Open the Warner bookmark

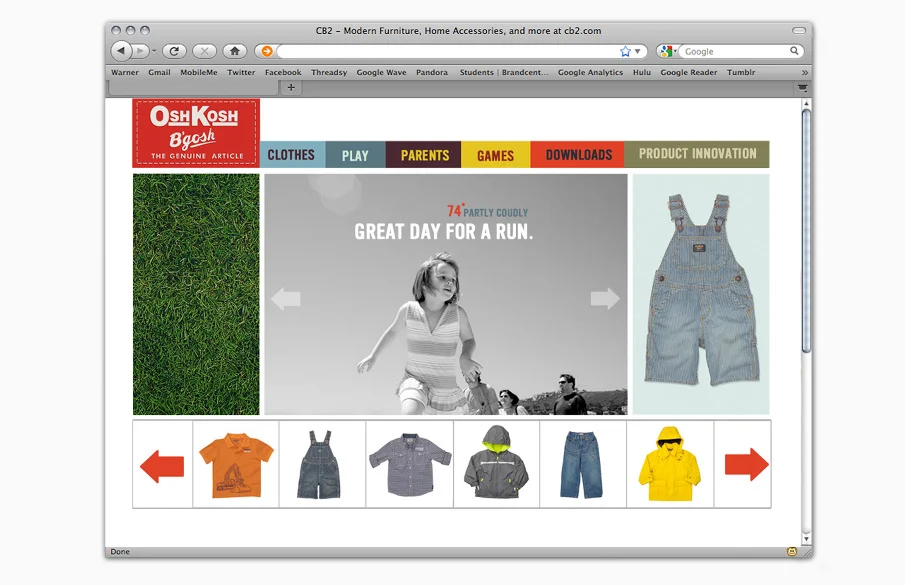[x=125, y=72]
